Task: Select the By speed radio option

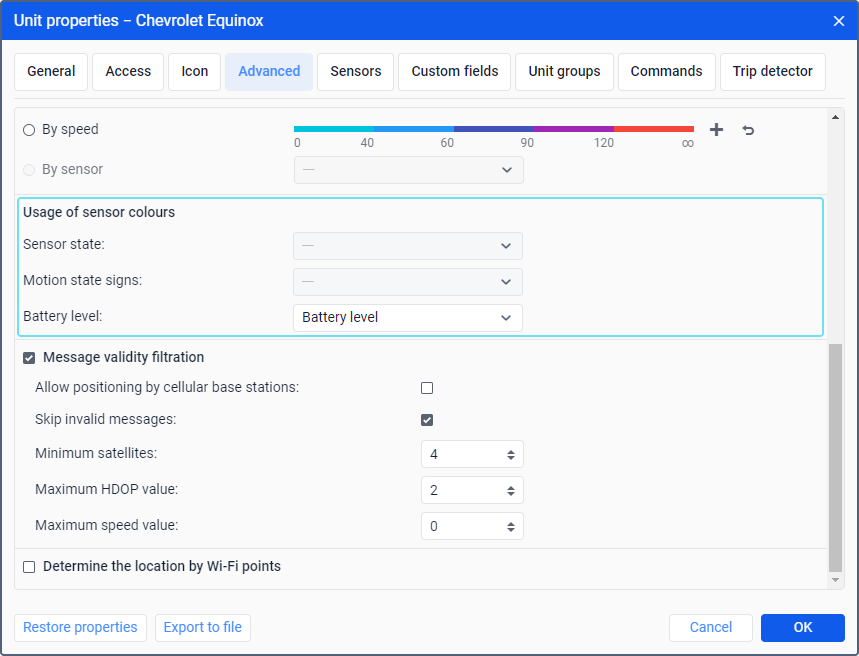Action: (29, 130)
